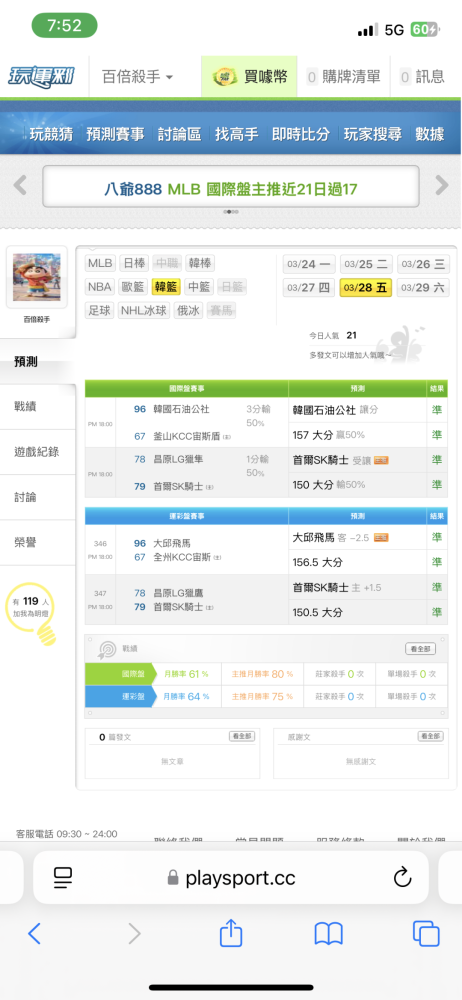Screen dimensions: 462x1000
Task: Open 購牌清單 purchase list
Action: [345, 77]
